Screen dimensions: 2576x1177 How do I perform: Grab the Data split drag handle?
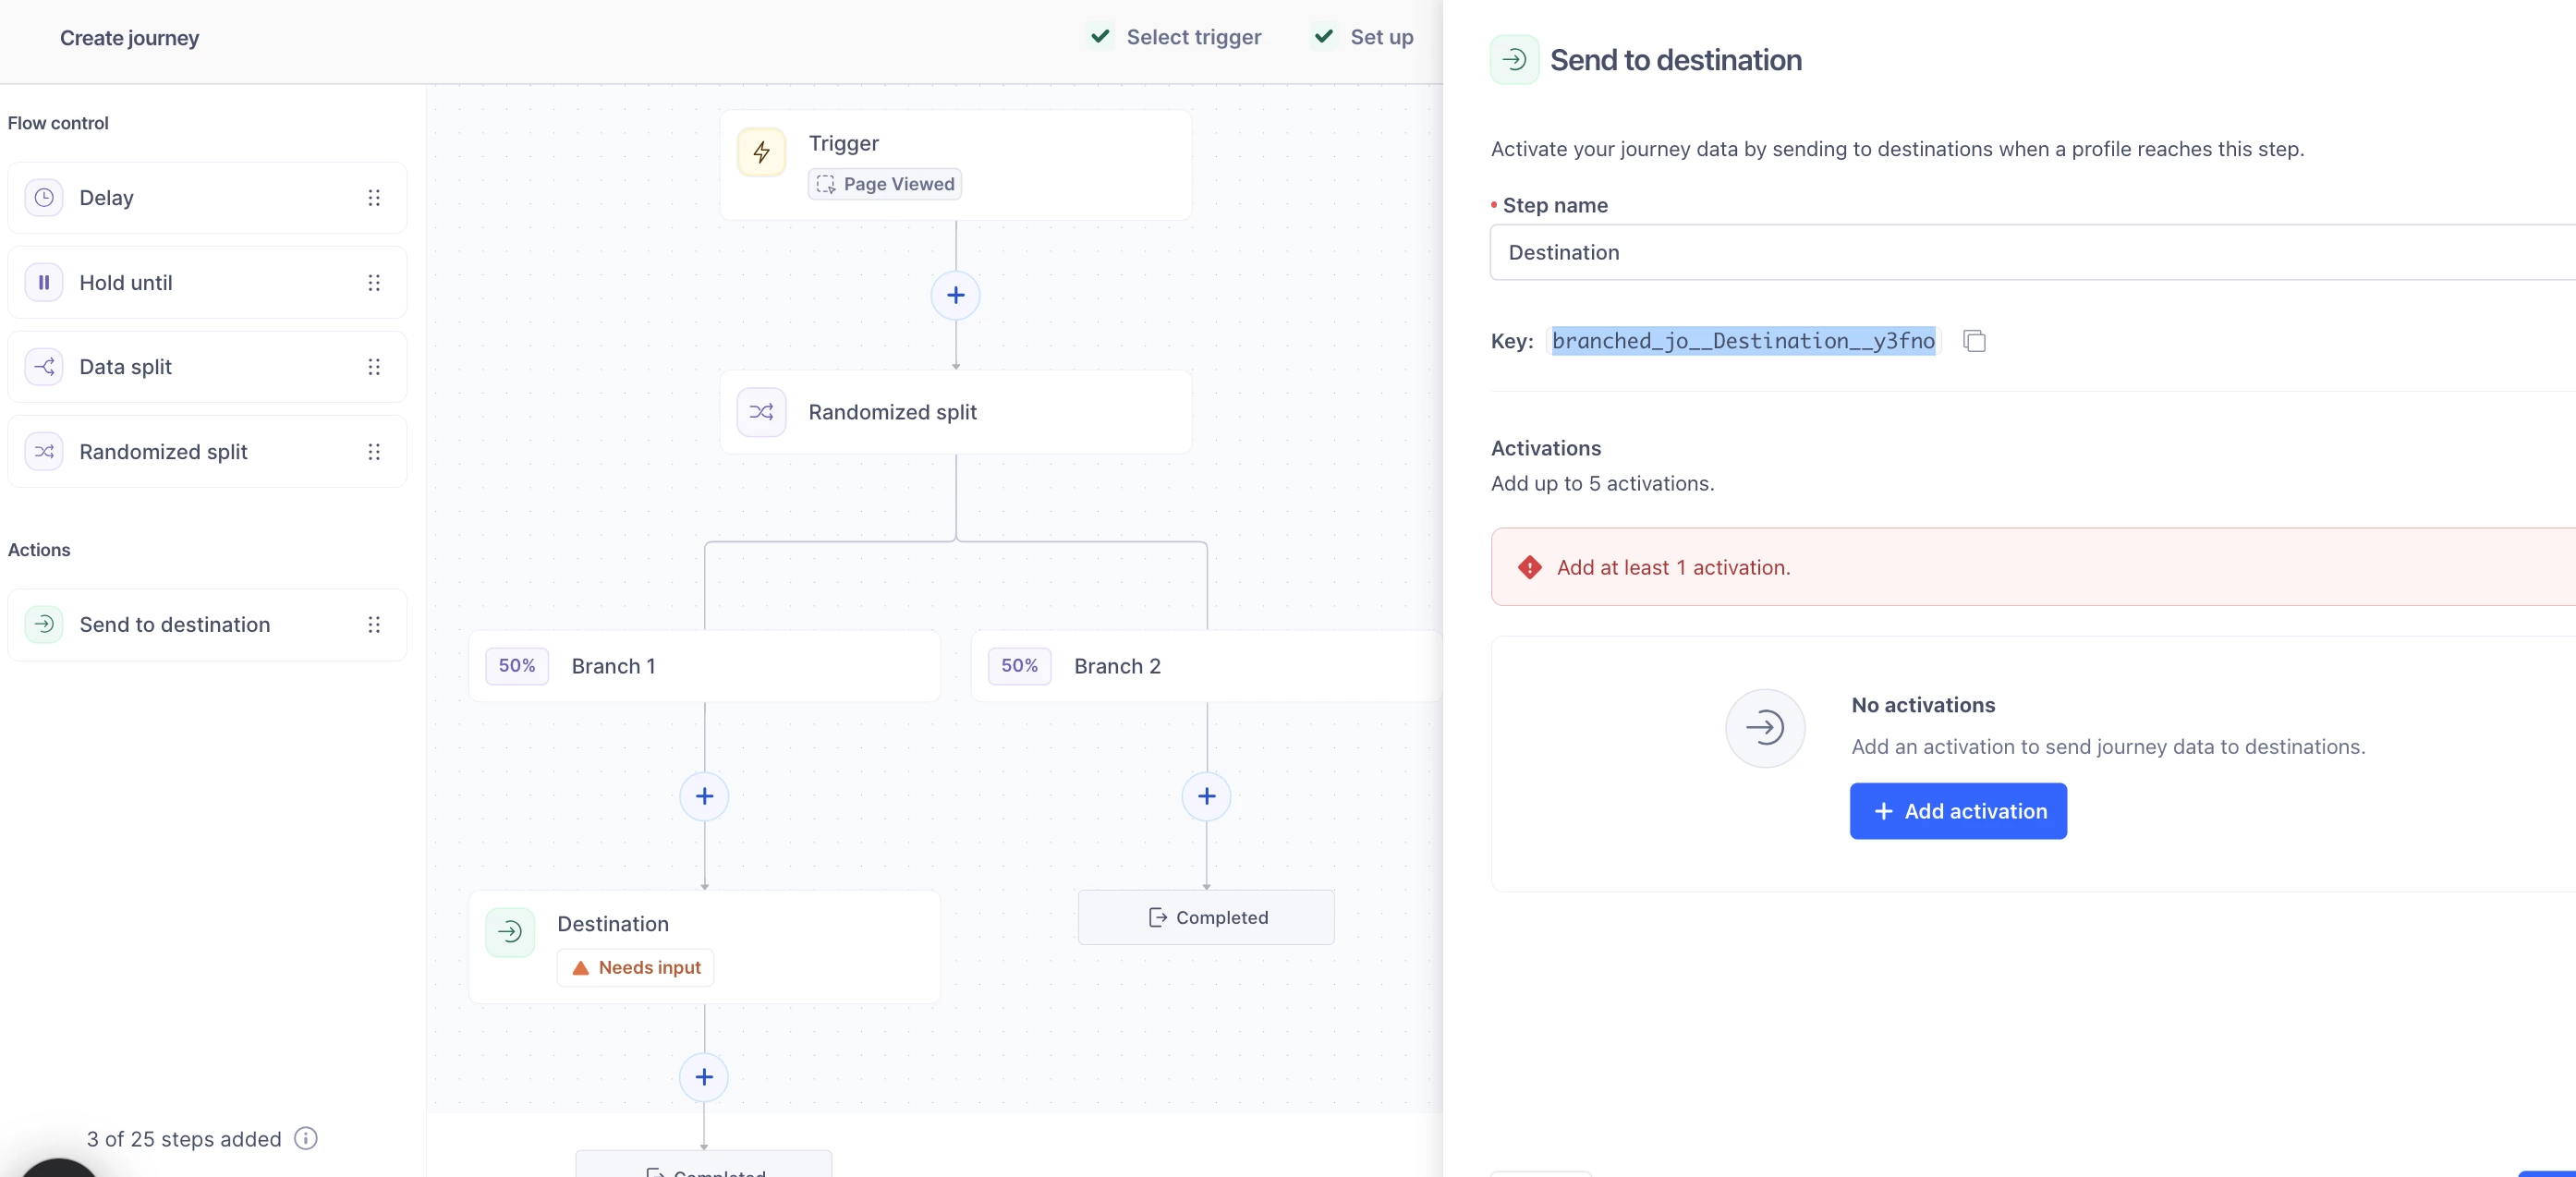374,367
